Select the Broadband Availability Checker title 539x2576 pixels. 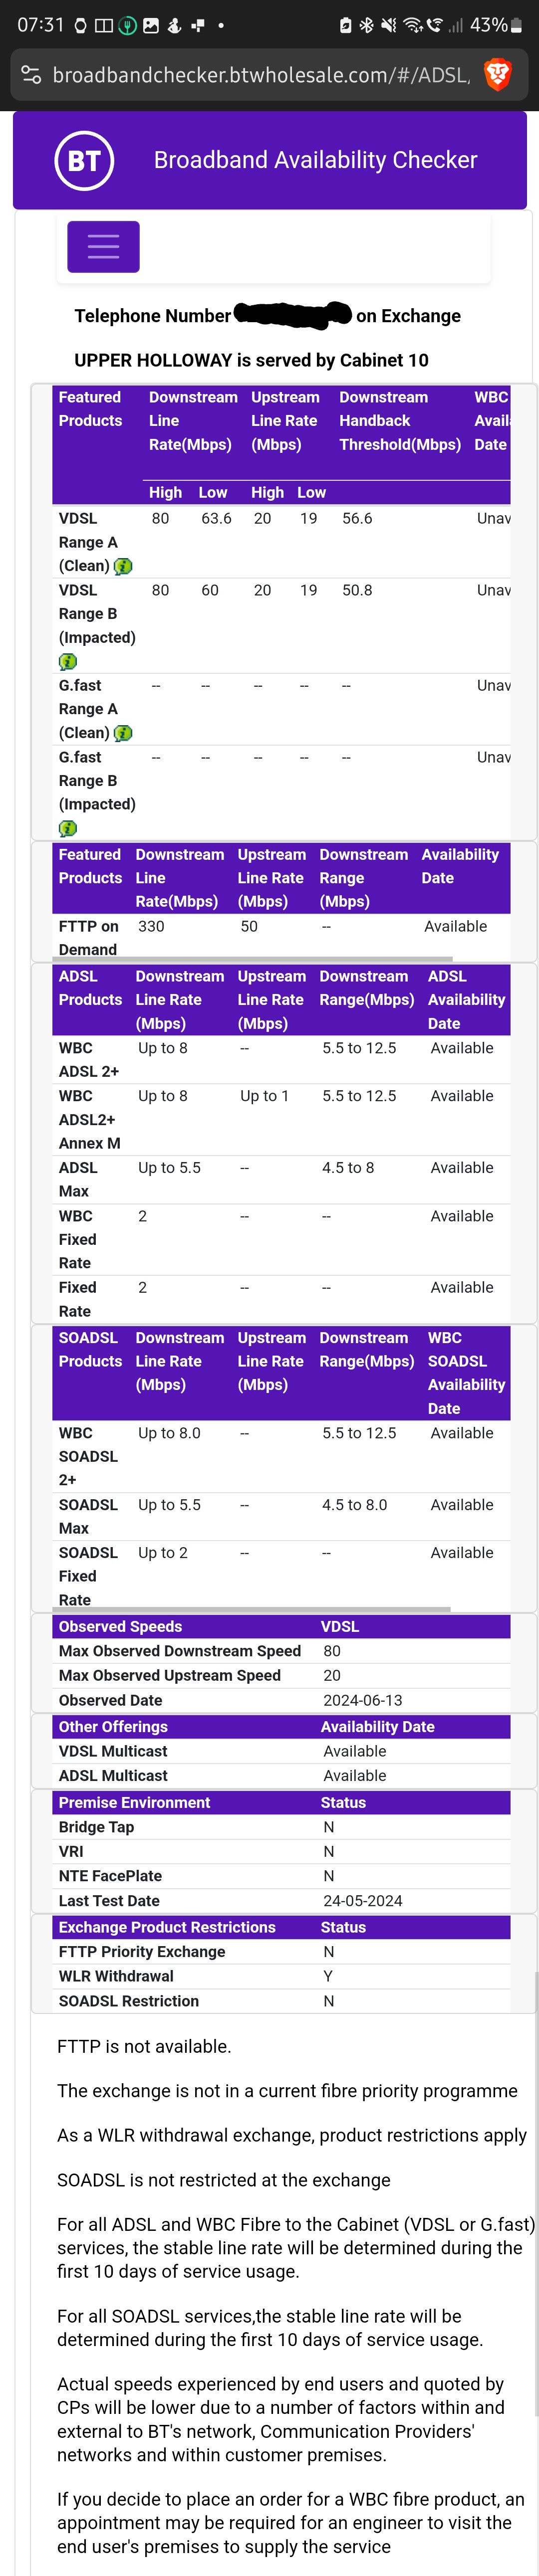click(315, 160)
